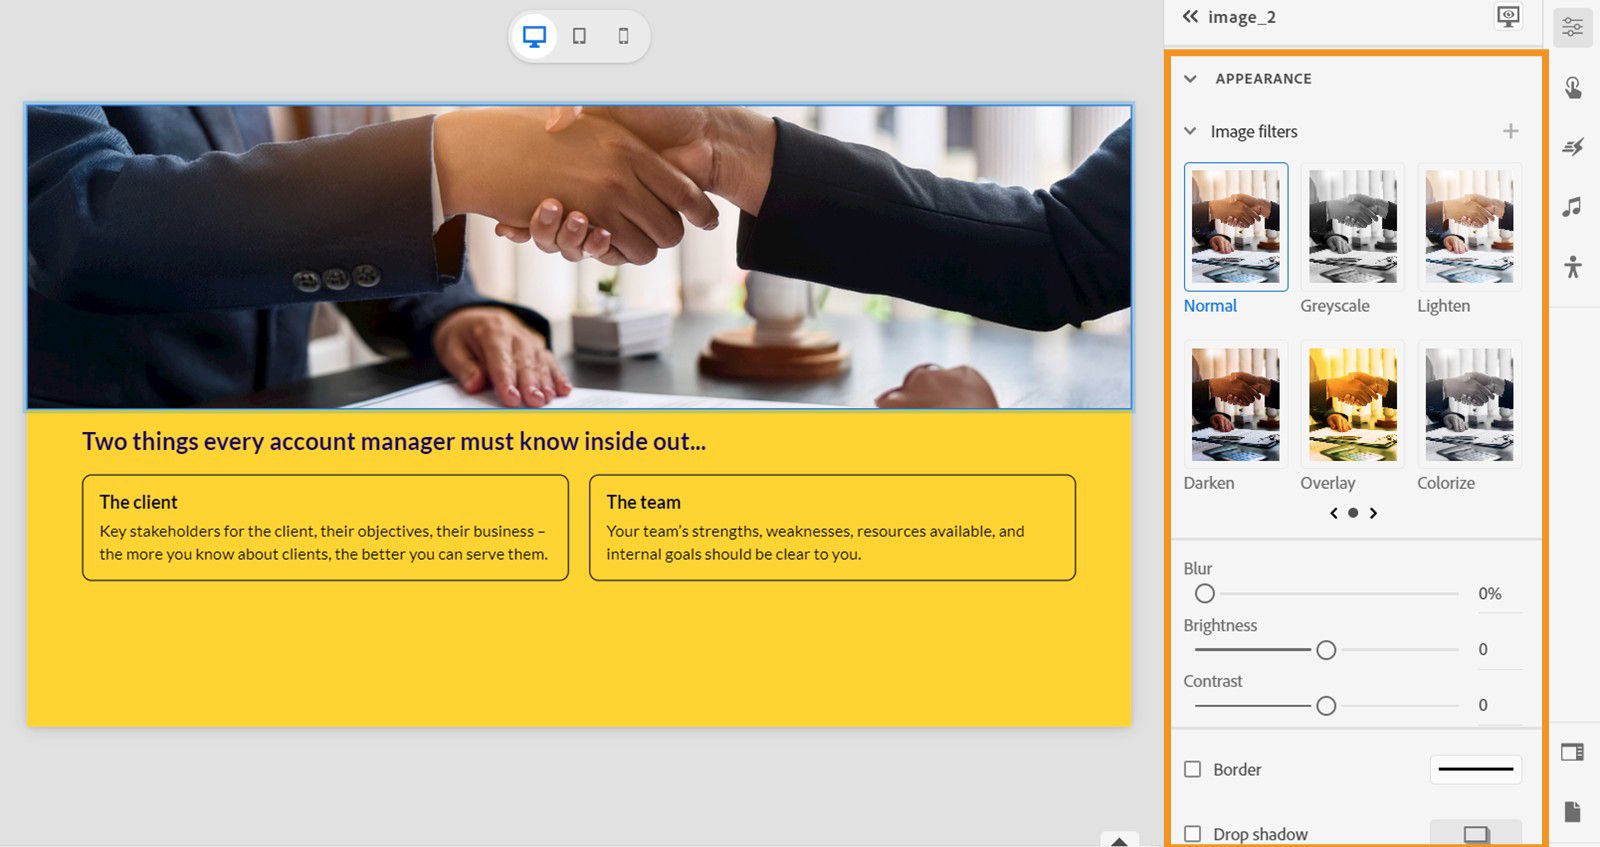Apply the Greyscale filter thumbnail
The height and width of the screenshot is (847, 1600).
pos(1353,227)
